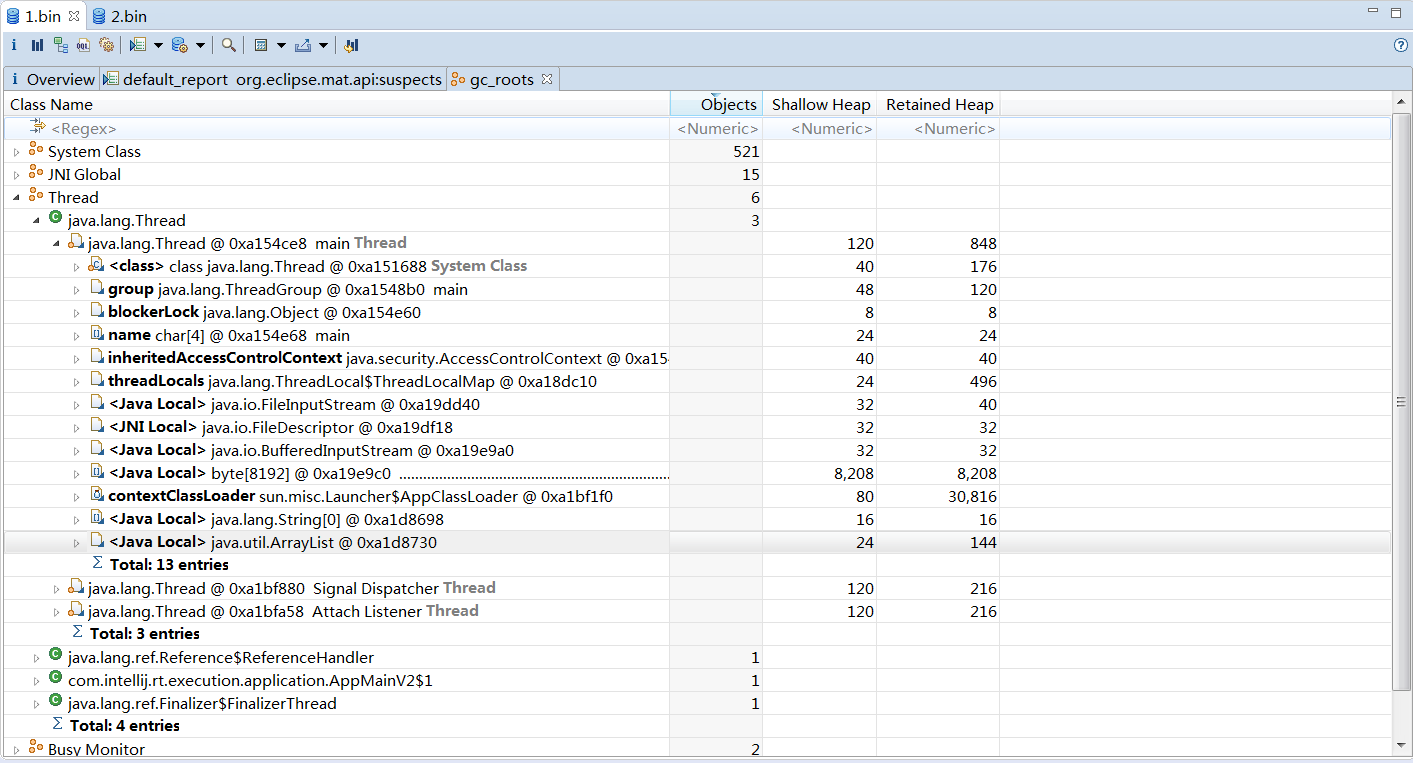1413x763 pixels.
Task: Select System Class GC root icon
Action: [36, 150]
